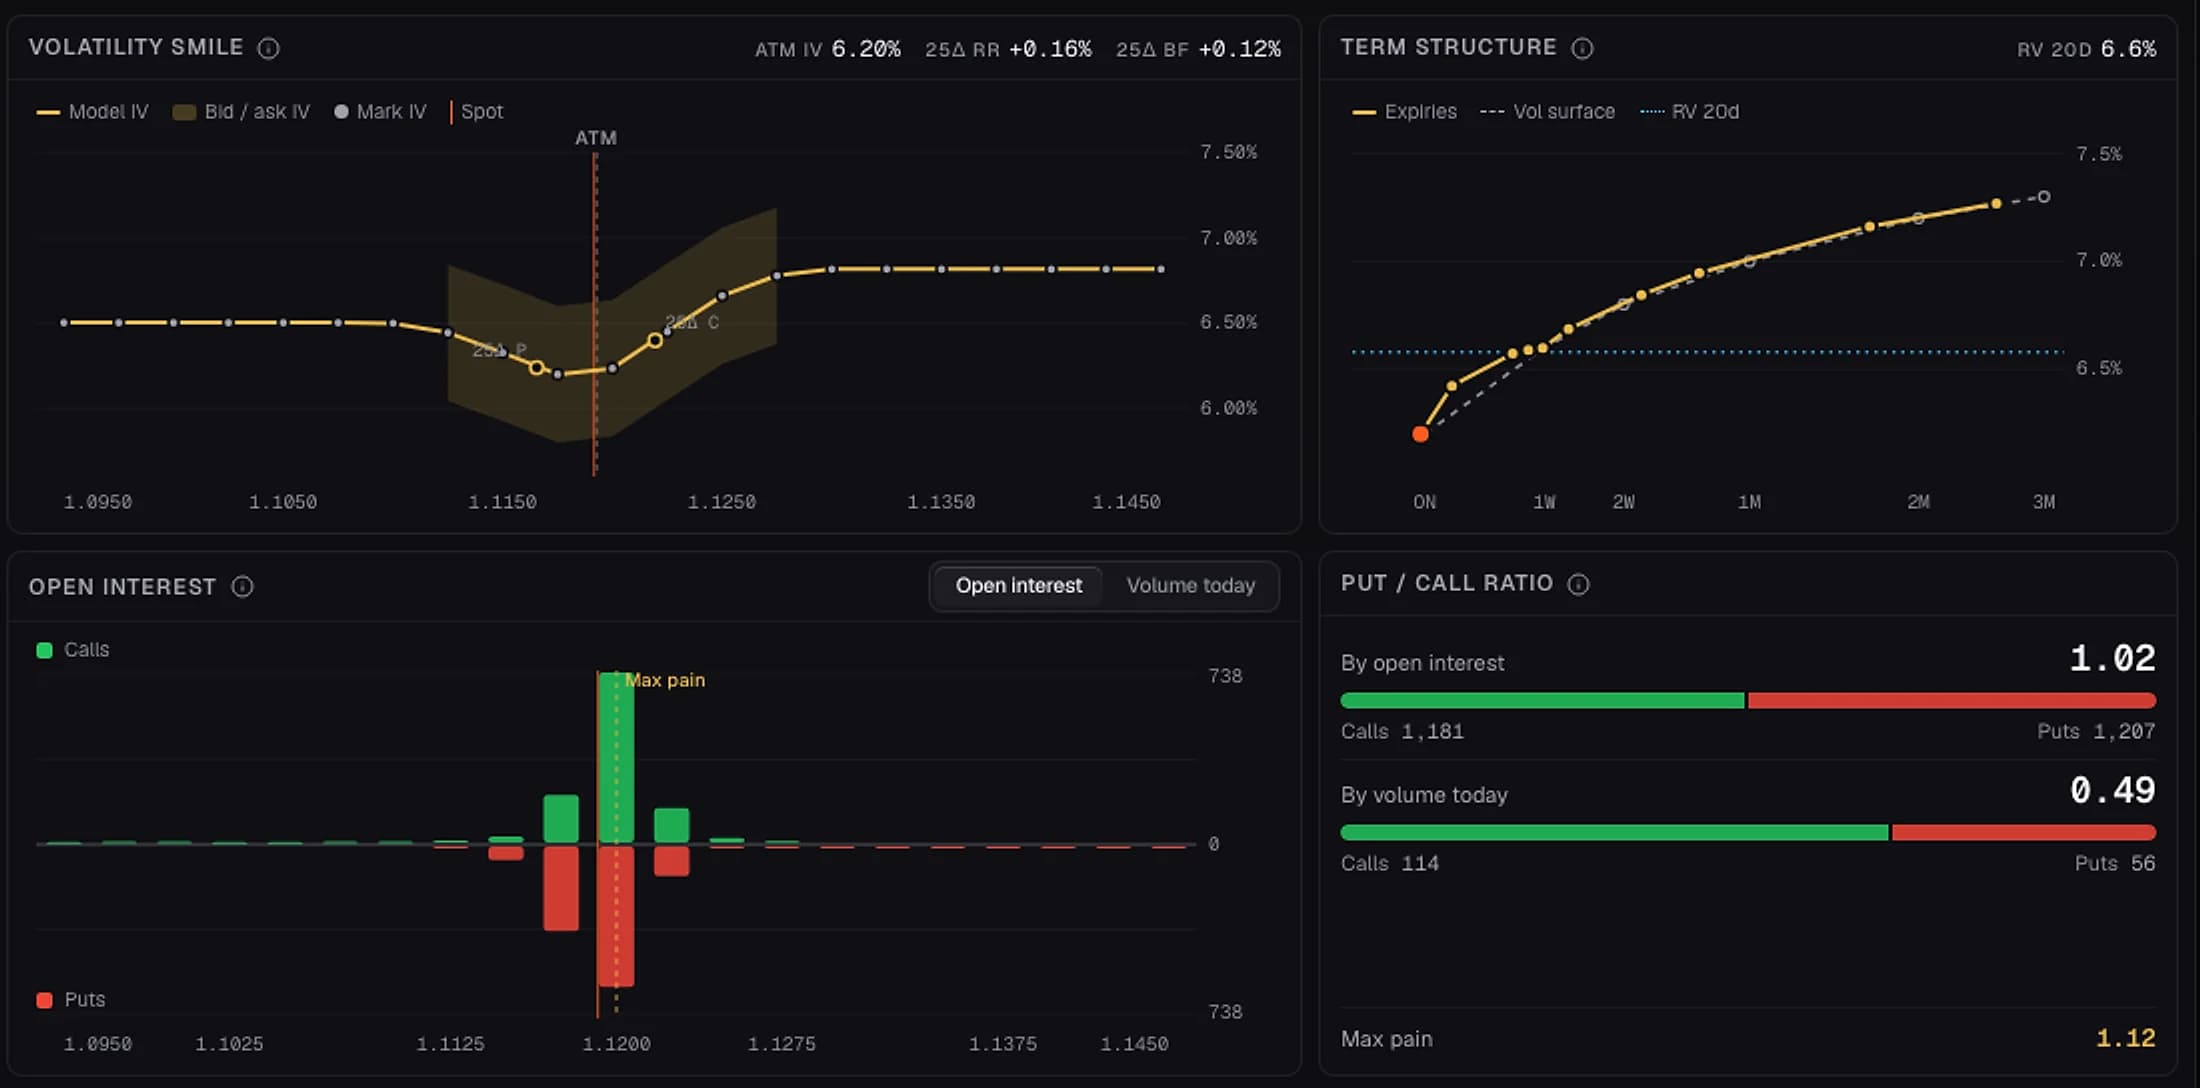
Task: Click the Puts 56 label
Action: (x=2115, y=864)
